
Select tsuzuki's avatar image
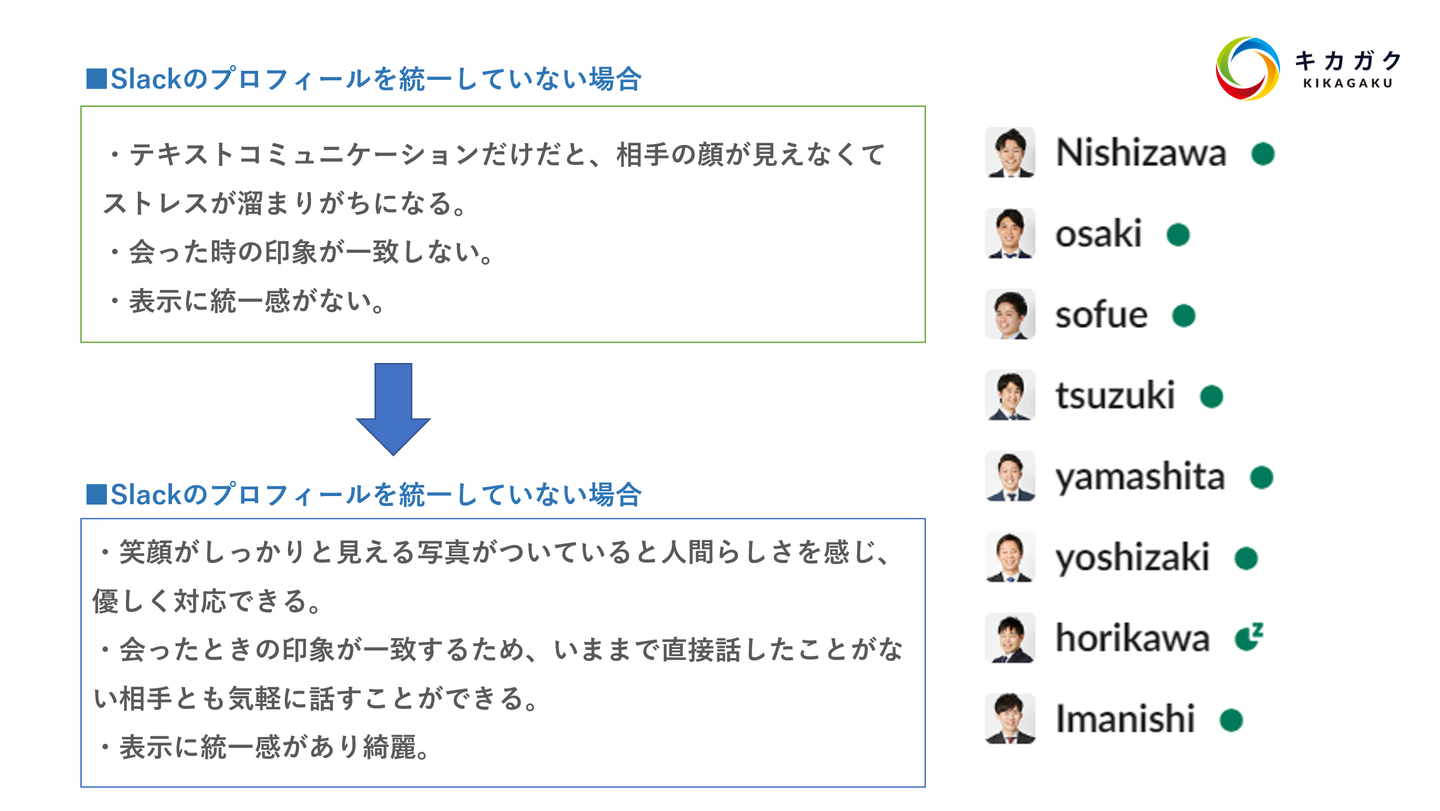1010,396
